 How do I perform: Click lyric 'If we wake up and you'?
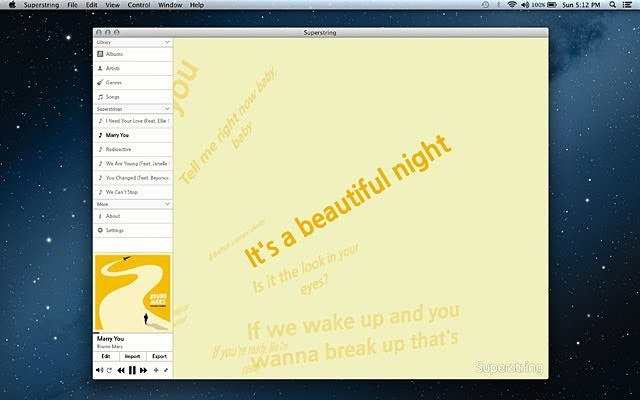pyautogui.click(x=353, y=322)
